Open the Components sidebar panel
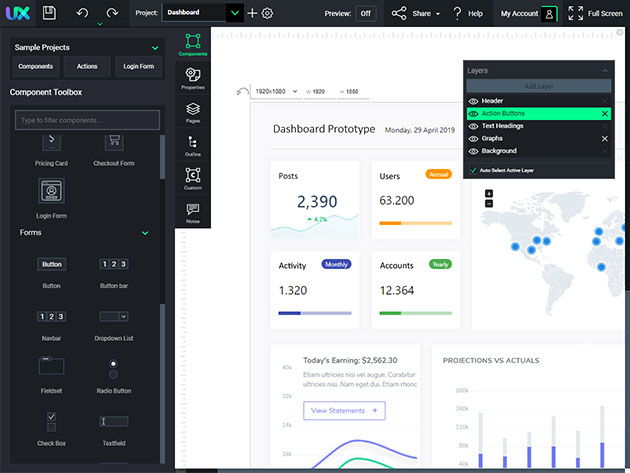This screenshot has width=630, height=473. point(193,45)
